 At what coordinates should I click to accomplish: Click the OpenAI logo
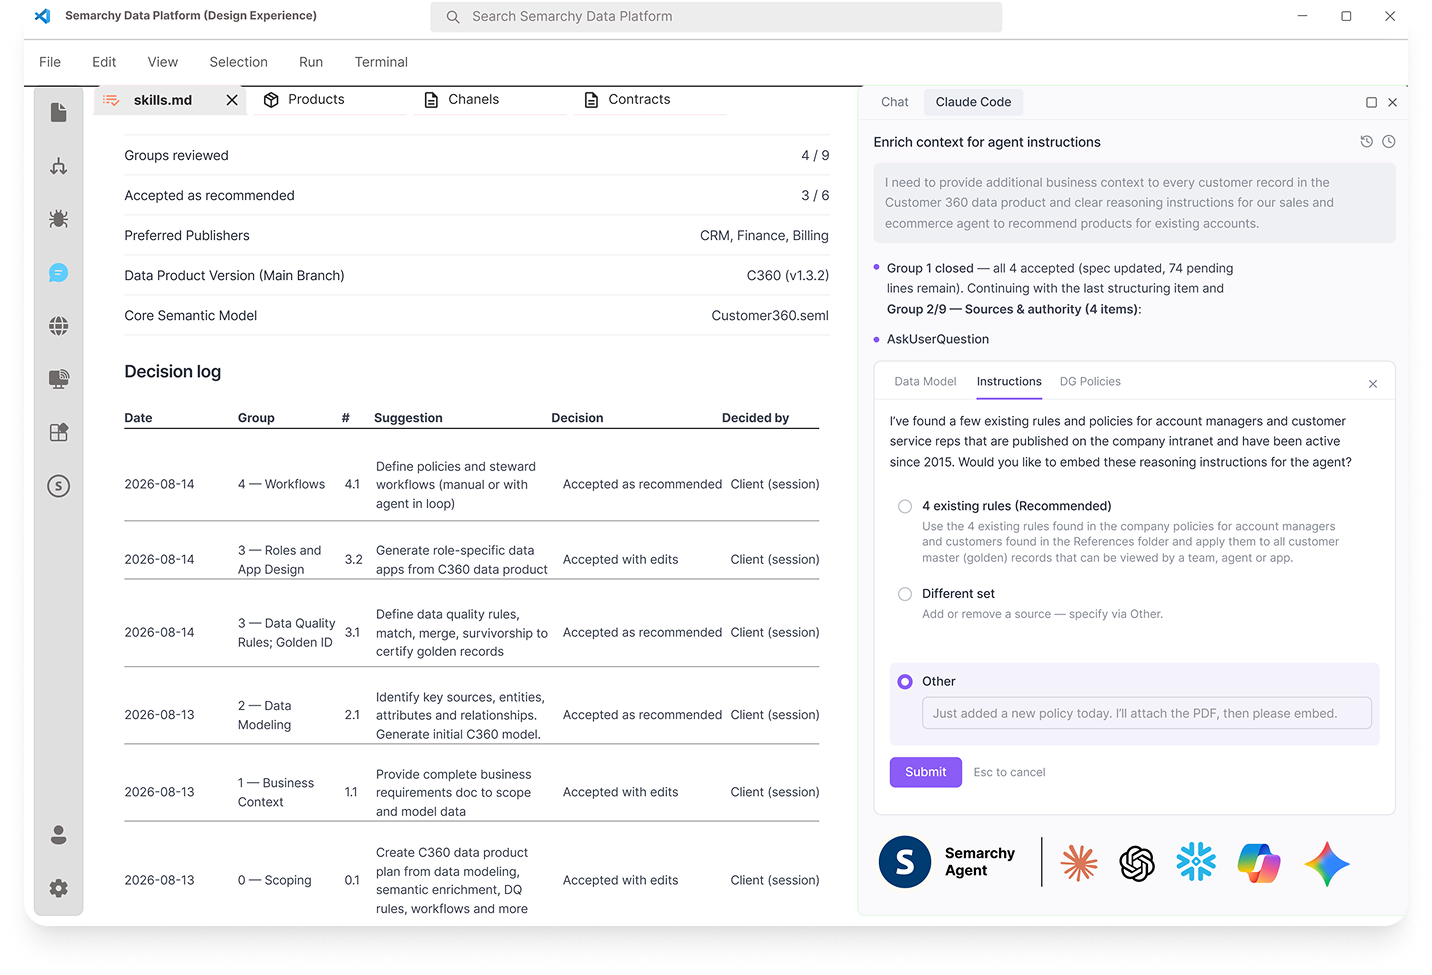1137,862
